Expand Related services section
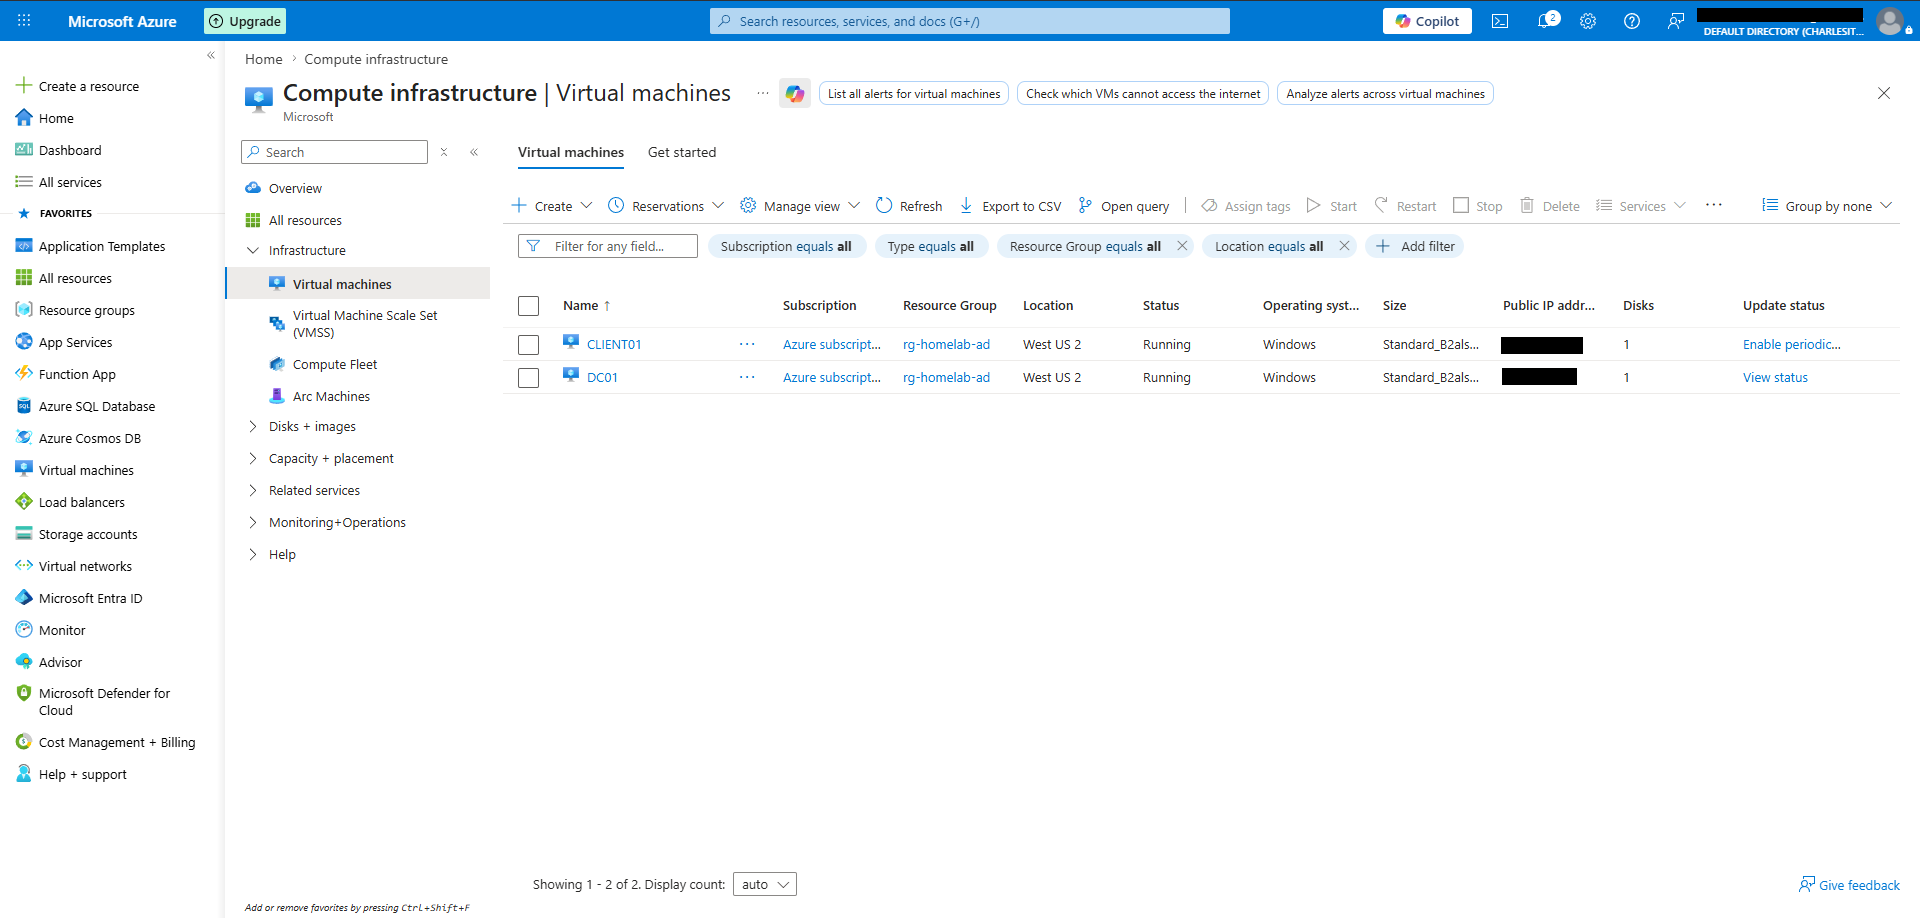Viewport: 1920px width, 918px height. tap(253, 490)
